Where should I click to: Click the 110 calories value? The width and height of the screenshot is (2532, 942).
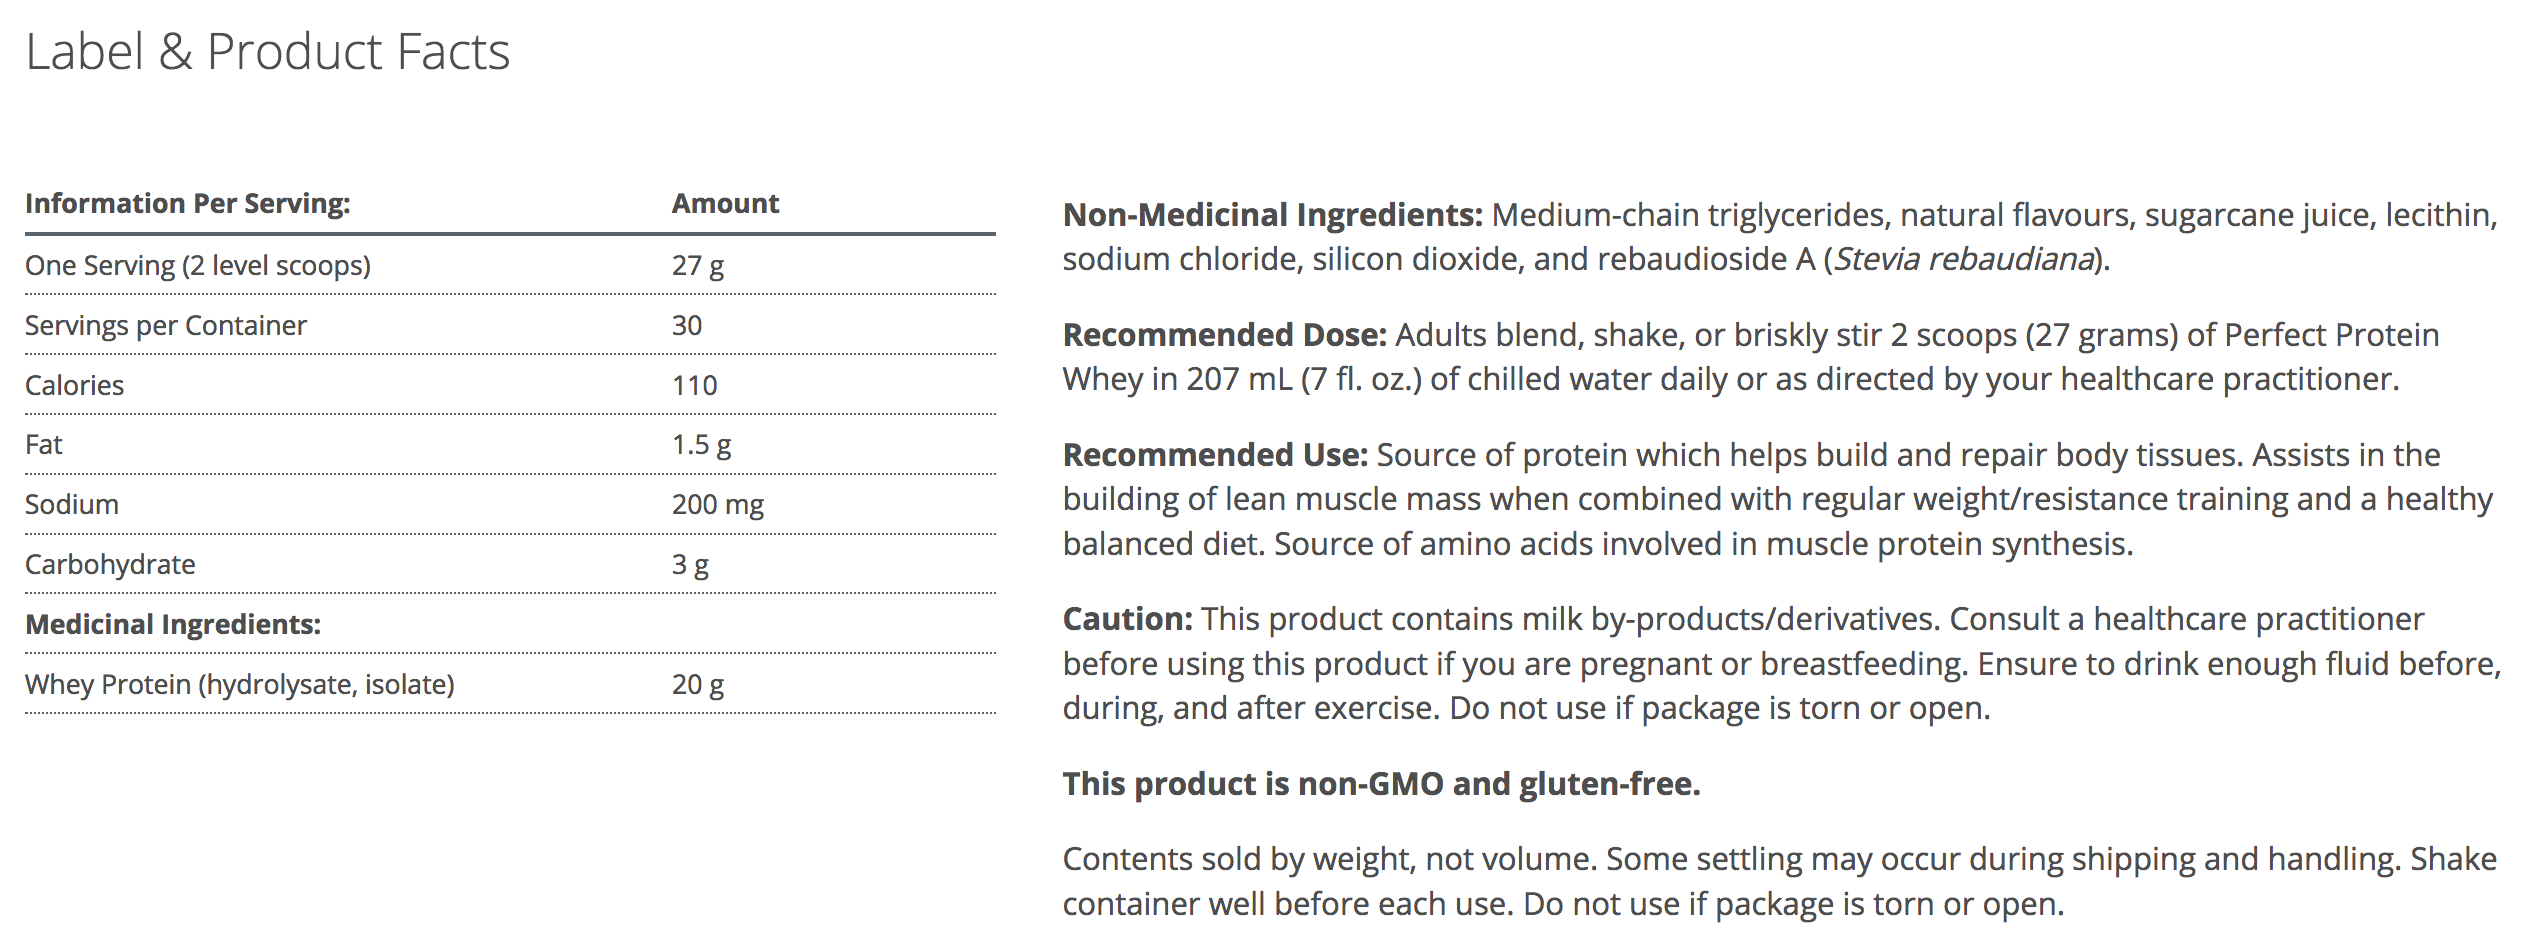695,386
